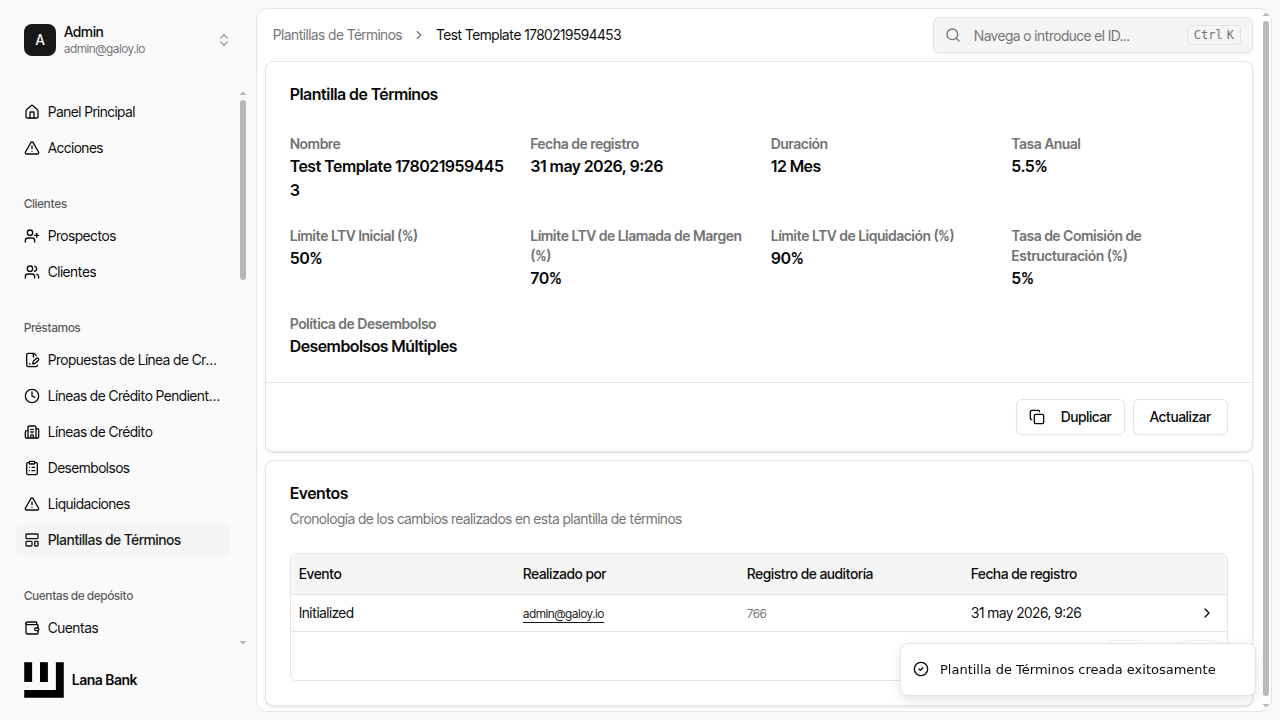Image resolution: width=1280 pixels, height=720 pixels.
Task: Click the search magnifier icon
Action: [954, 35]
